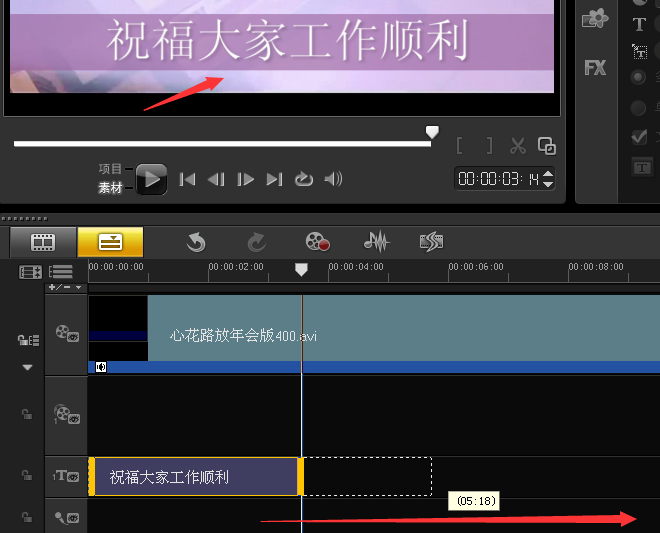
Task: Open the FX Filter library
Action: point(595,68)
